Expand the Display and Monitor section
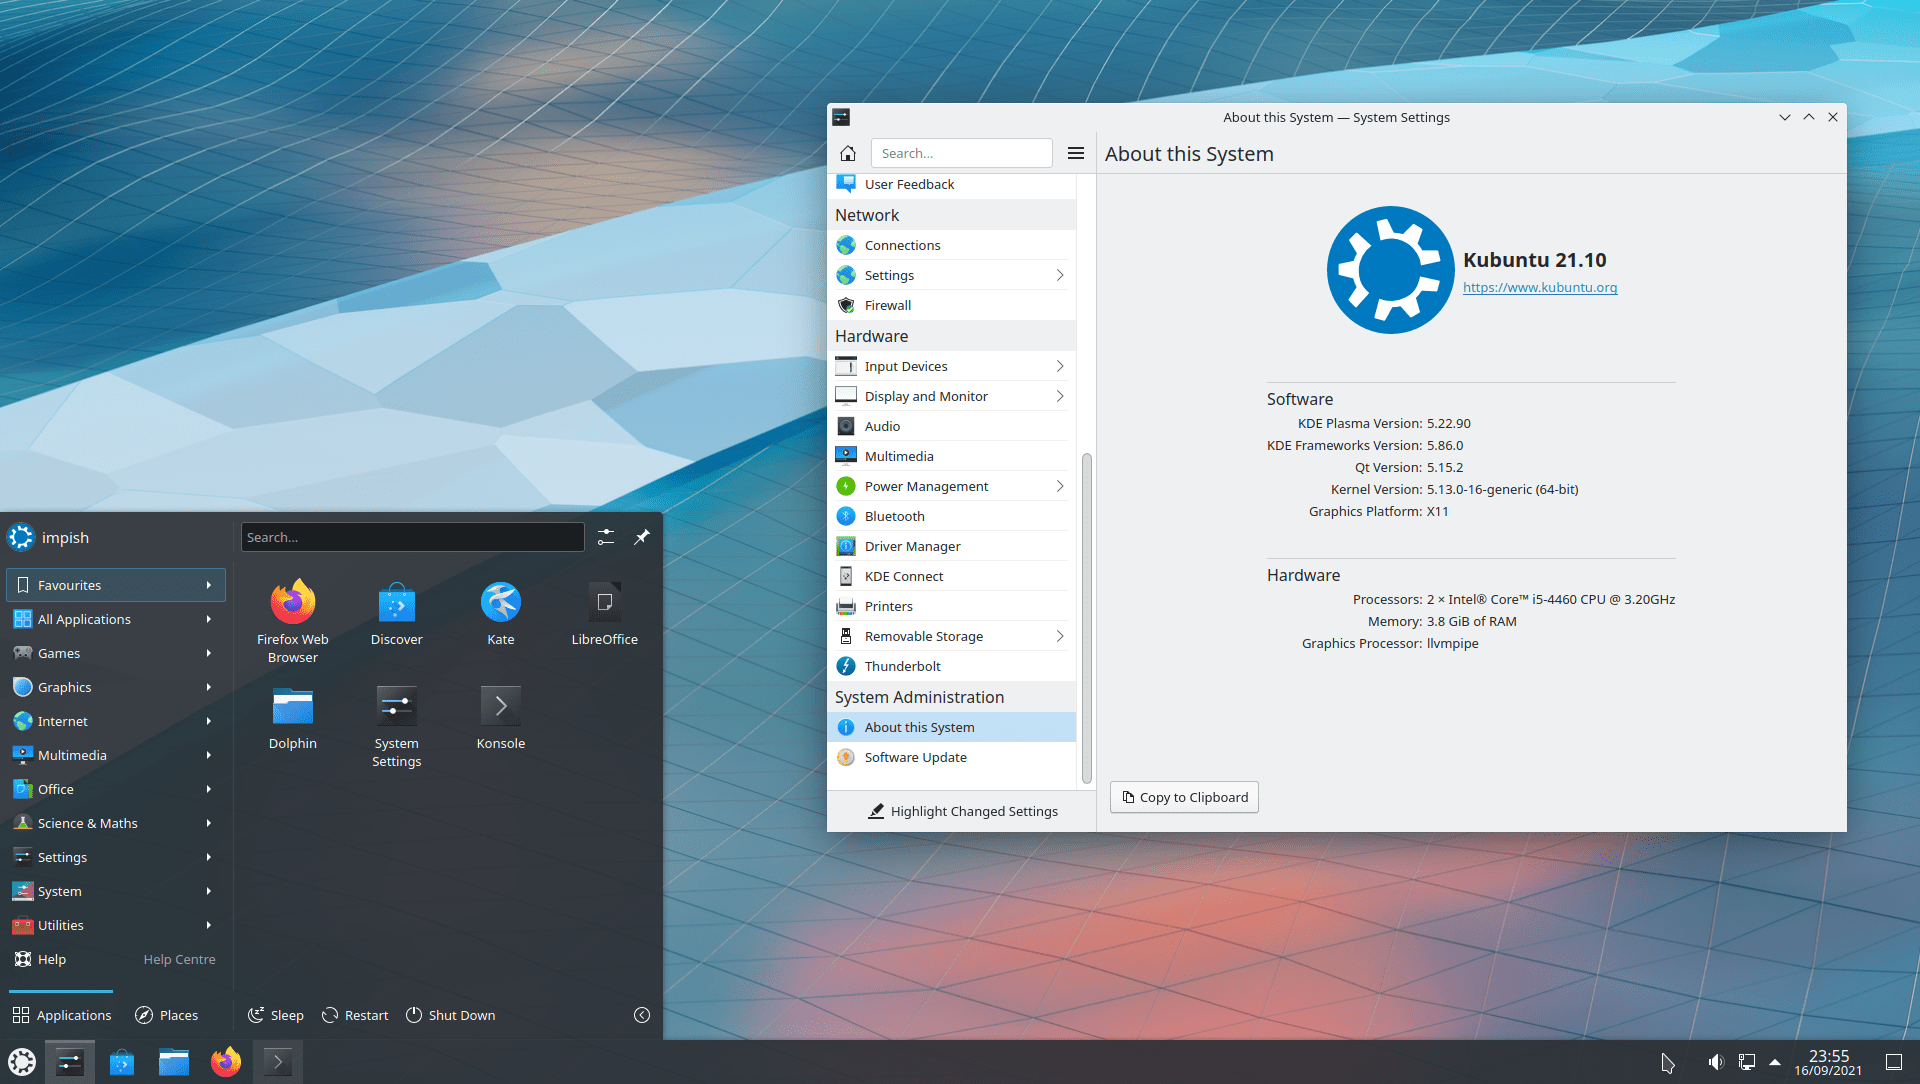The width and height of the screenshot is (1920, 1084). click(x=1058, y=395)
